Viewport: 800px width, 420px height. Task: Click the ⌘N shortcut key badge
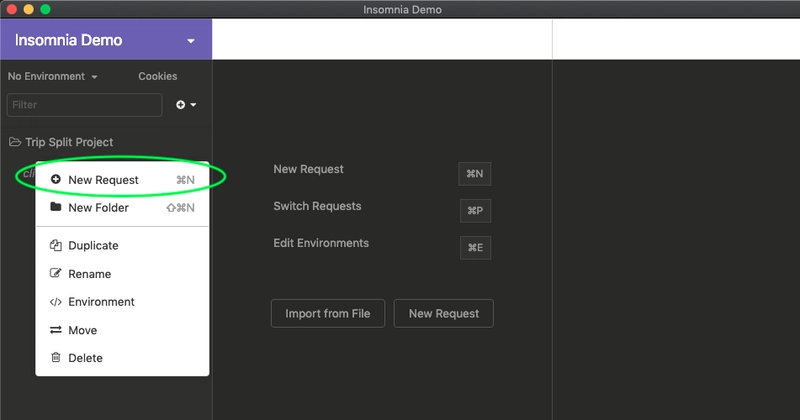point(474,174)
